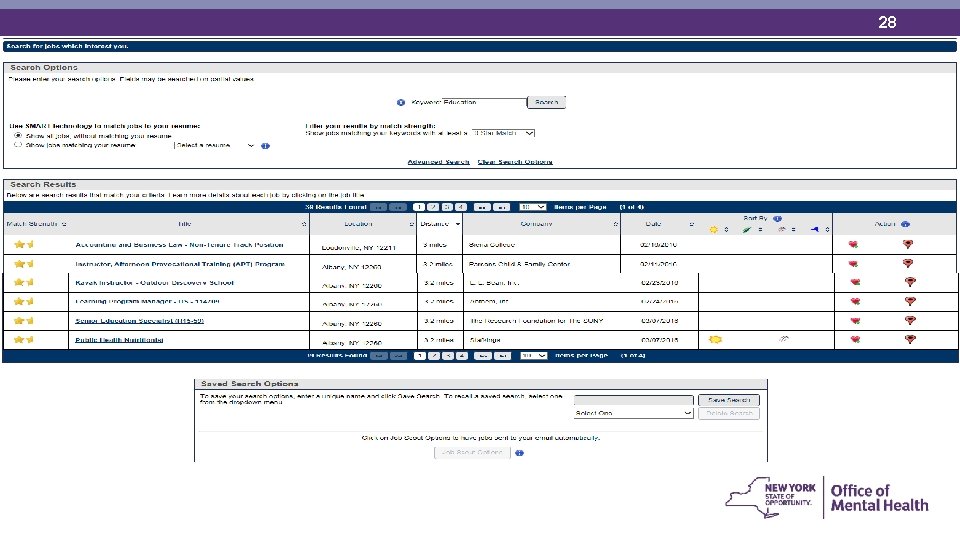
Task: Click right action icon for Parsons Child job
Action: pos(907,264)
